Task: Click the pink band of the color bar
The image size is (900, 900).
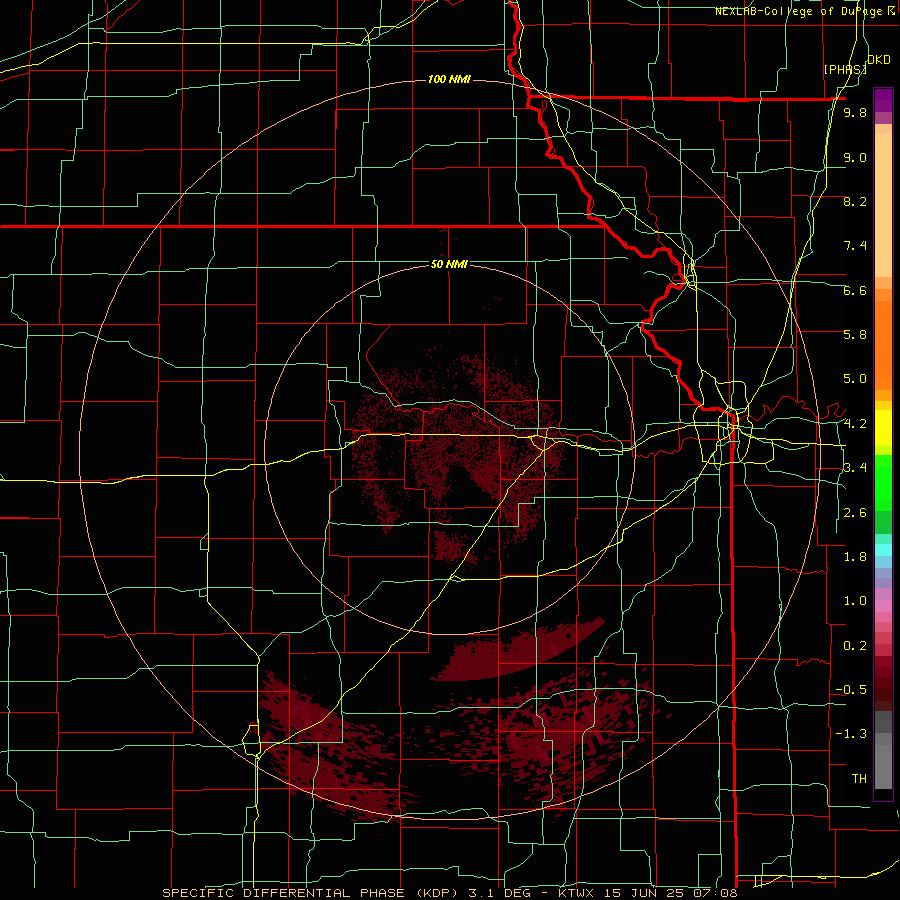Action: point(883,606)
